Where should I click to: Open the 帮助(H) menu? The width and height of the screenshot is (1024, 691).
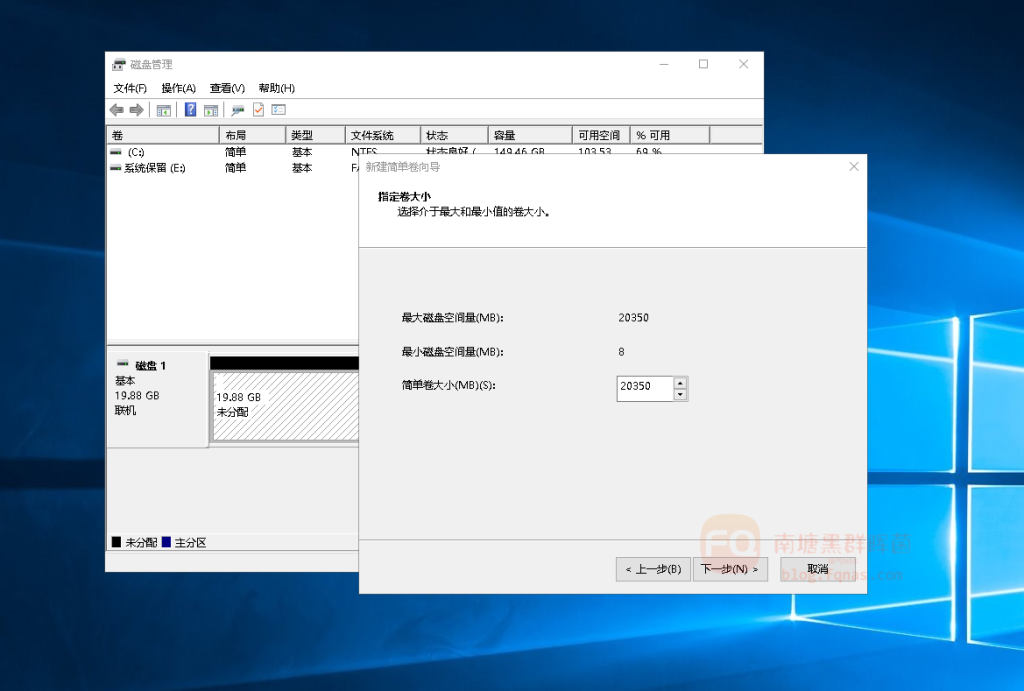tap(276, 88)
